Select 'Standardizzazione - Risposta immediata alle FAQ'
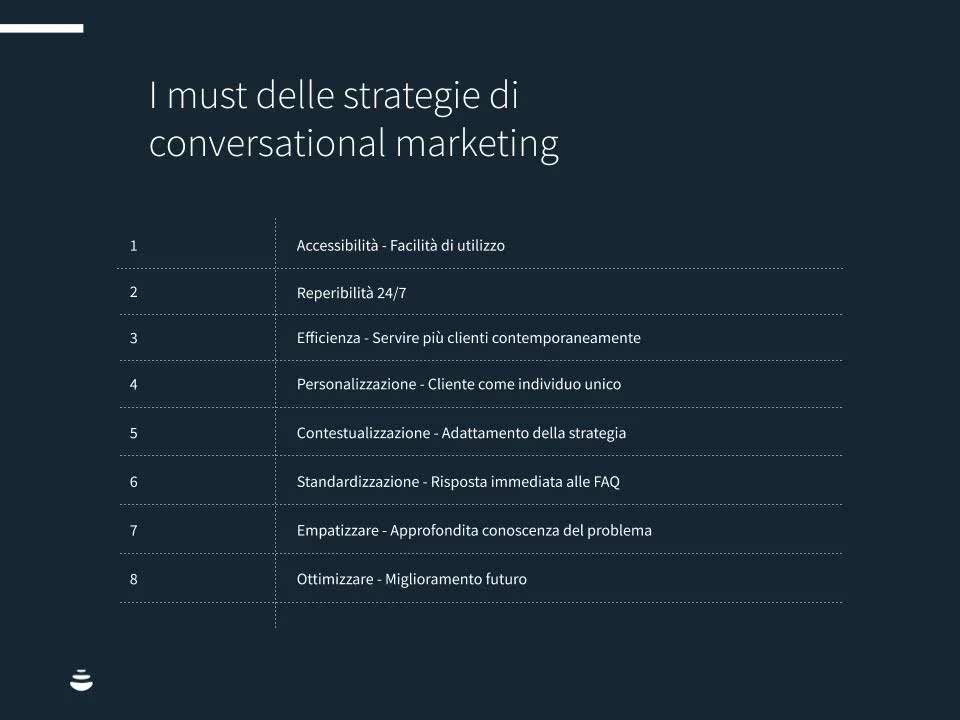Viewport: 960px width, 720px height. click(458, 481)
